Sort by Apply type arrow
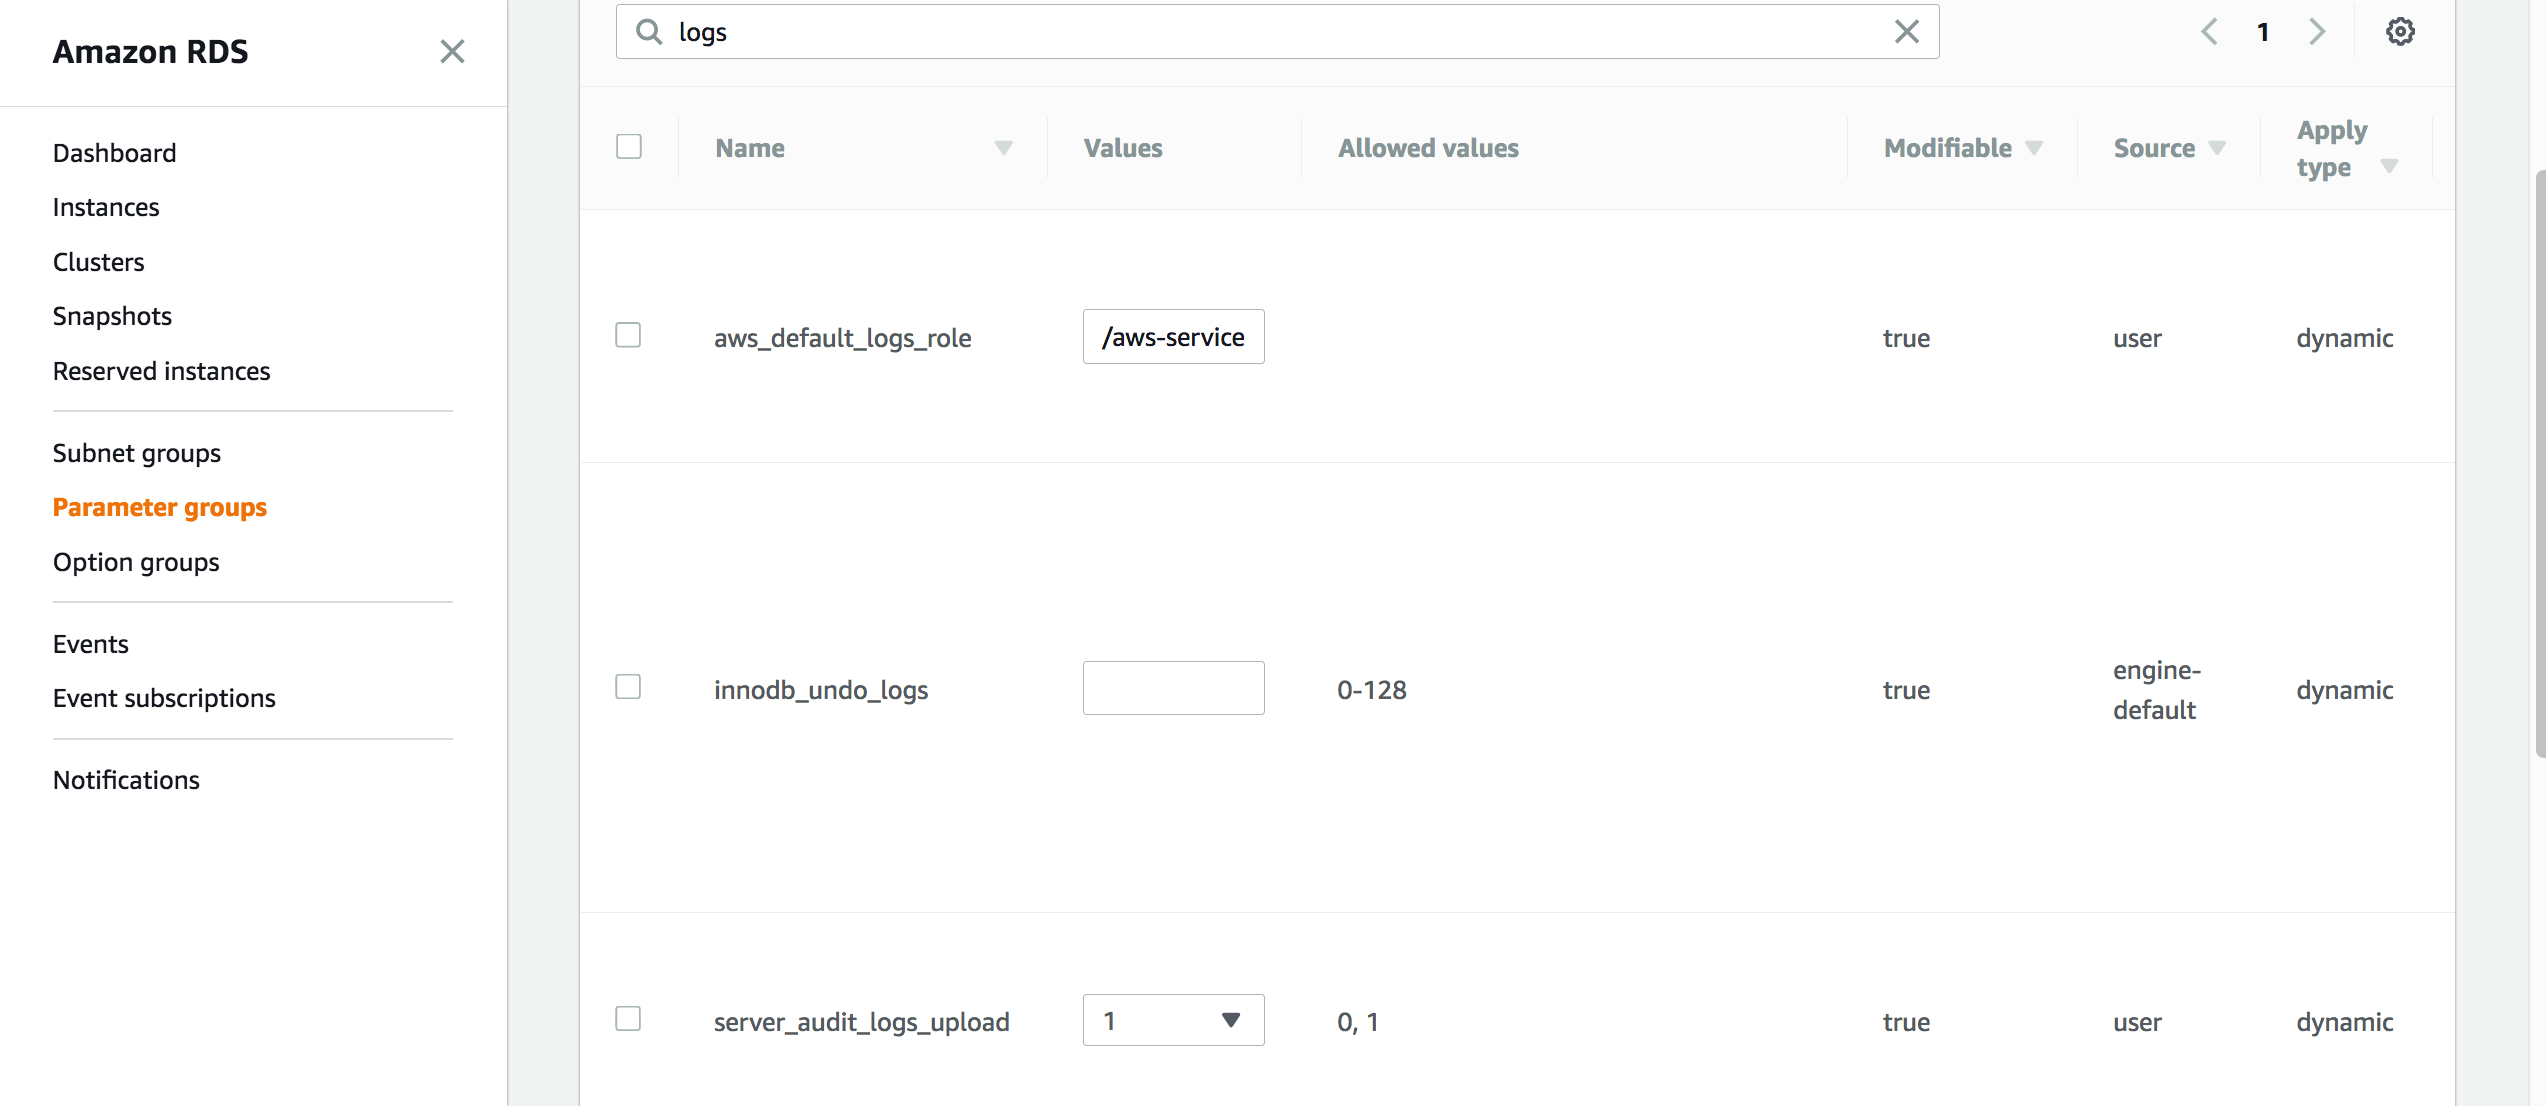The width and height of the screenshot is (2546, 1106). 2389,167
